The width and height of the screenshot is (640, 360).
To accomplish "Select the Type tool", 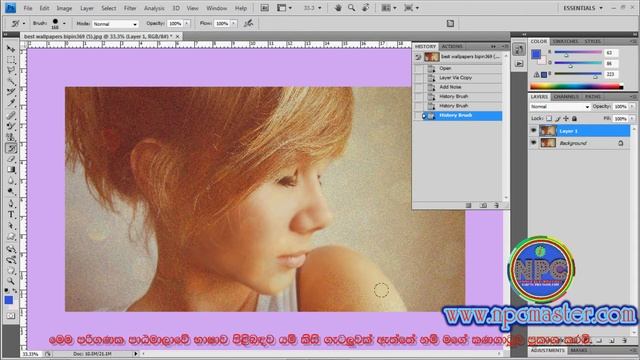I will click(x=11, y=215).
